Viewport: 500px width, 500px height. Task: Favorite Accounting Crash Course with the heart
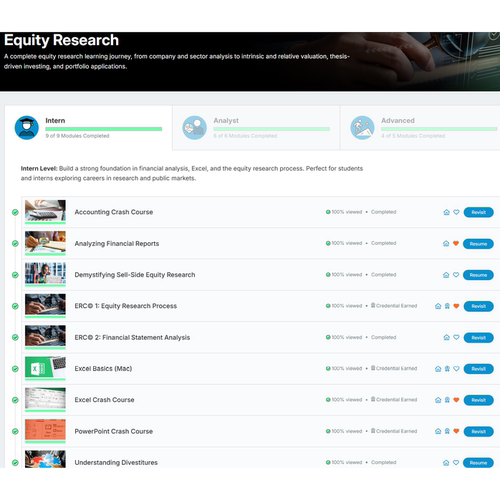click(x=456, y=212)
